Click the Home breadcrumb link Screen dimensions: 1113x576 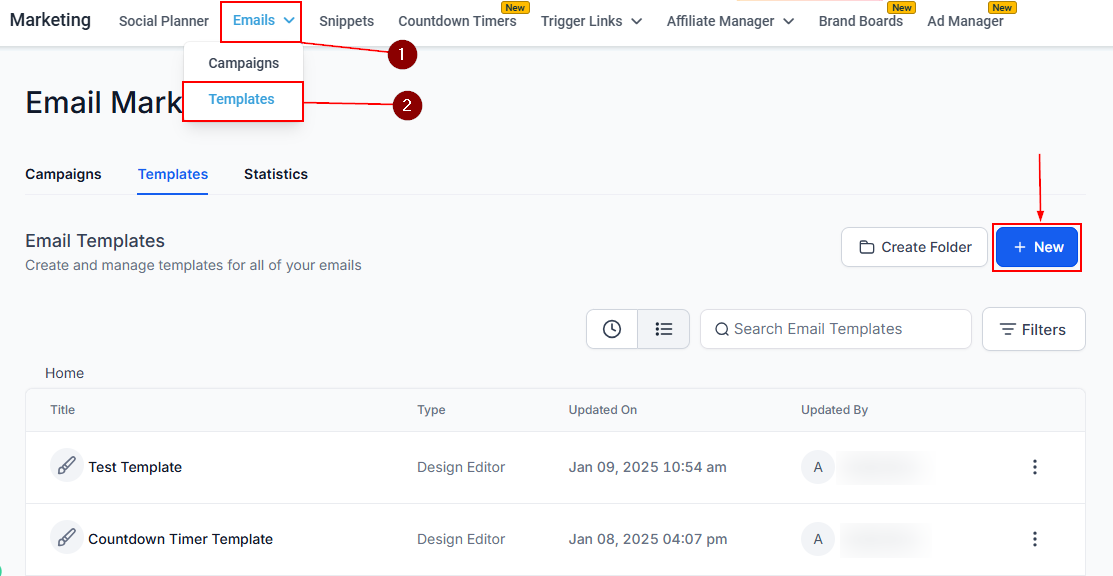coord(64,373)
